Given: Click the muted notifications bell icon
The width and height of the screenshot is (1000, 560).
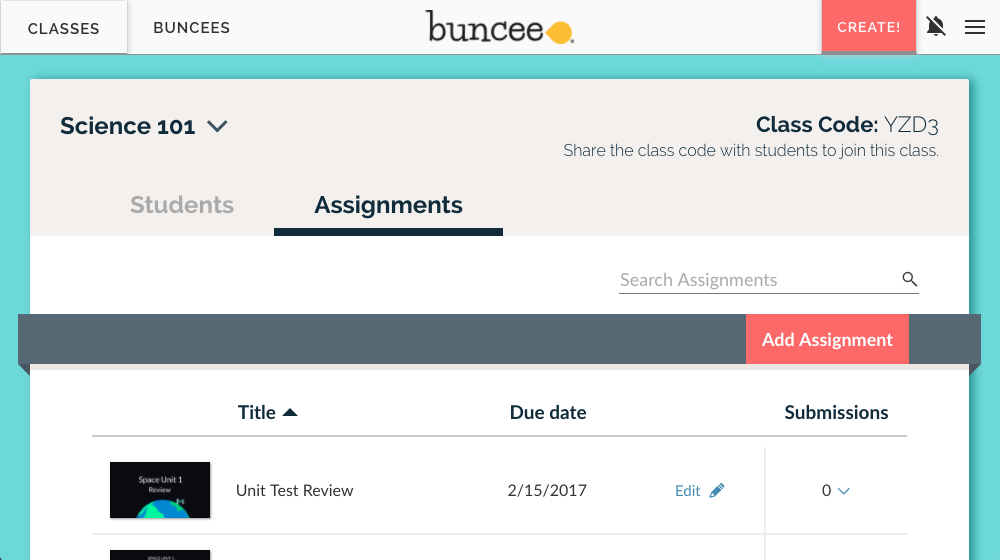Looking at the screenshot, I should (x=936, y=27).
